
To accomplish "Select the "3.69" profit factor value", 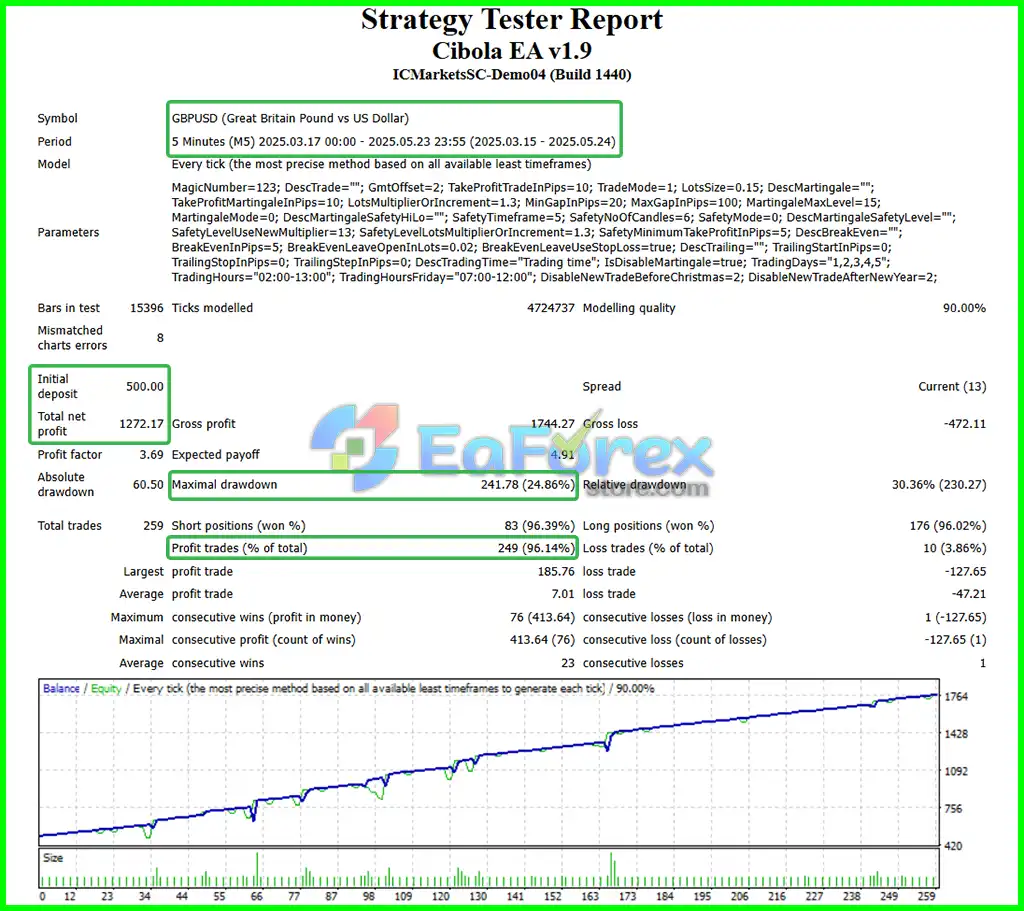I will [151, 455].
